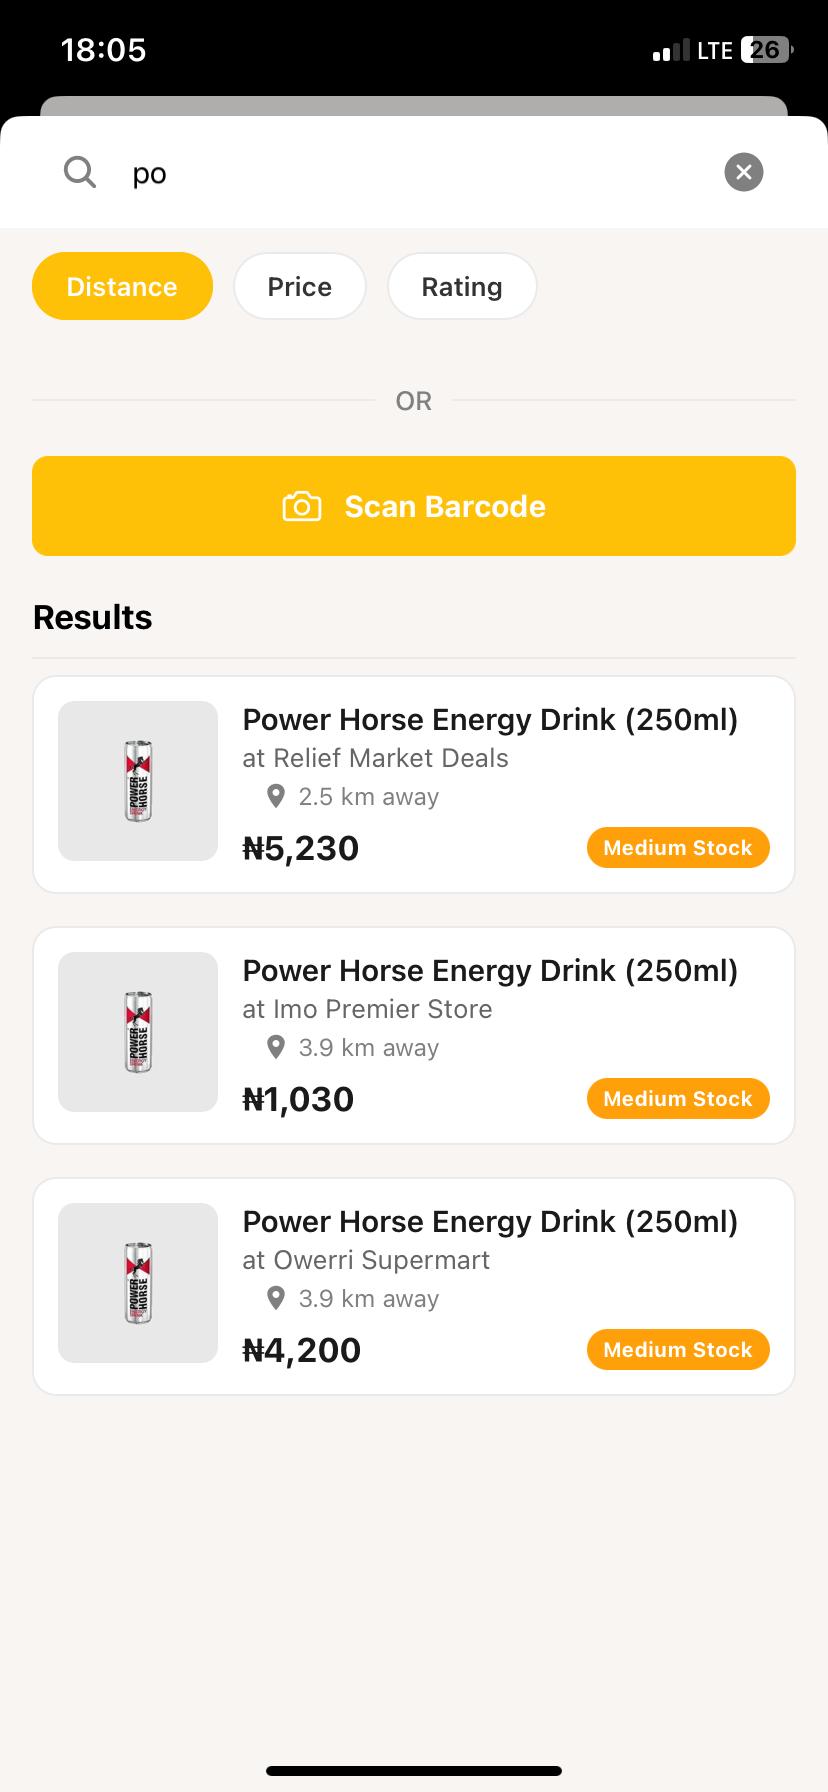828x1792 pixels.
Task: Tap the search magnifier icon
Action: coord(80,172)
